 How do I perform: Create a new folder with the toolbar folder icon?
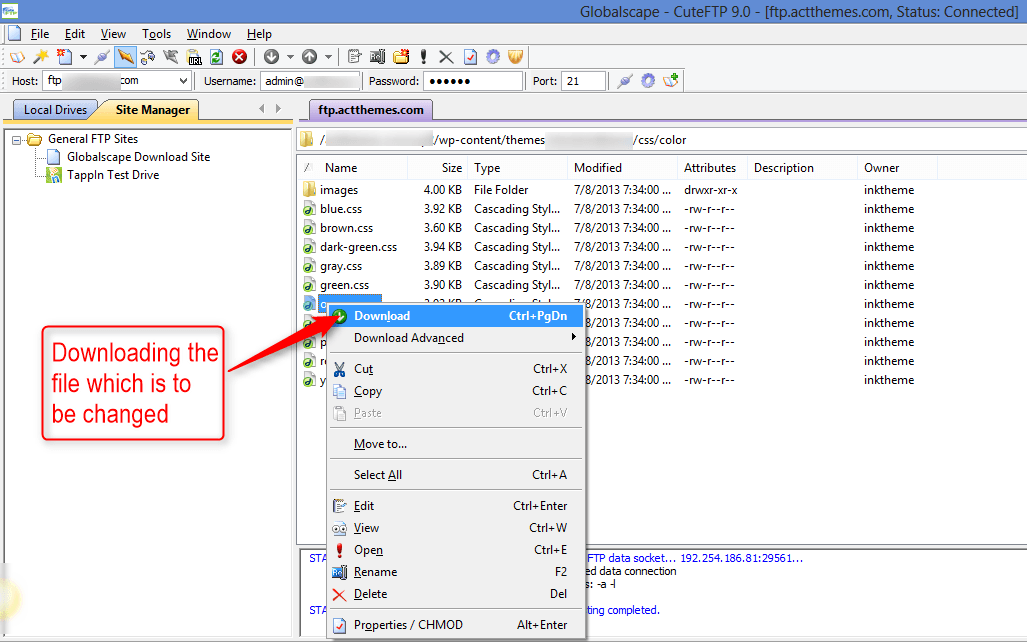point(401,57)
